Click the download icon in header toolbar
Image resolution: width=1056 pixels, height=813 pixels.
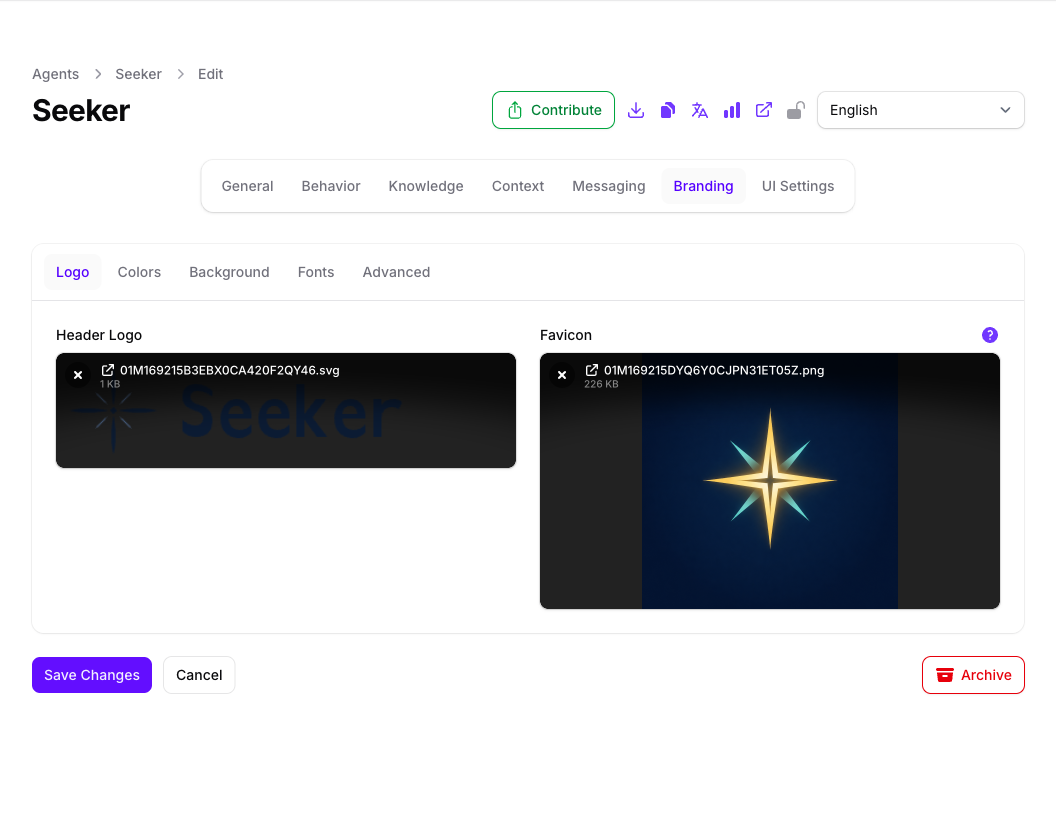tap(636, 110)
